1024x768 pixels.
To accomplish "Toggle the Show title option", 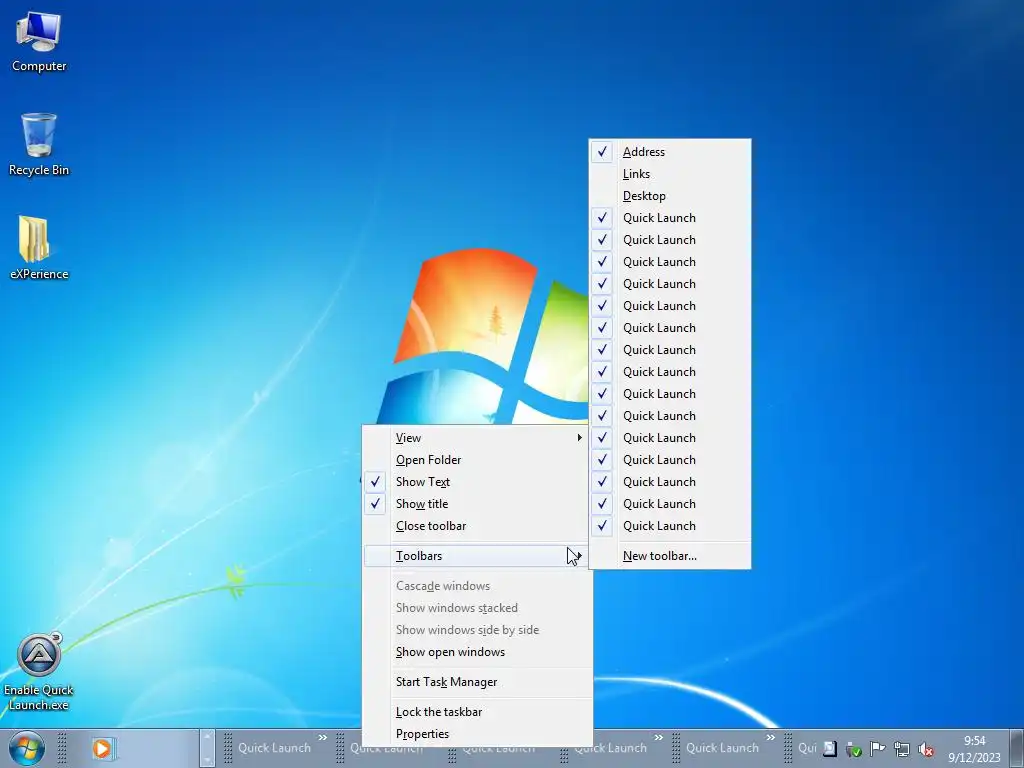I will tap(477, 504).
